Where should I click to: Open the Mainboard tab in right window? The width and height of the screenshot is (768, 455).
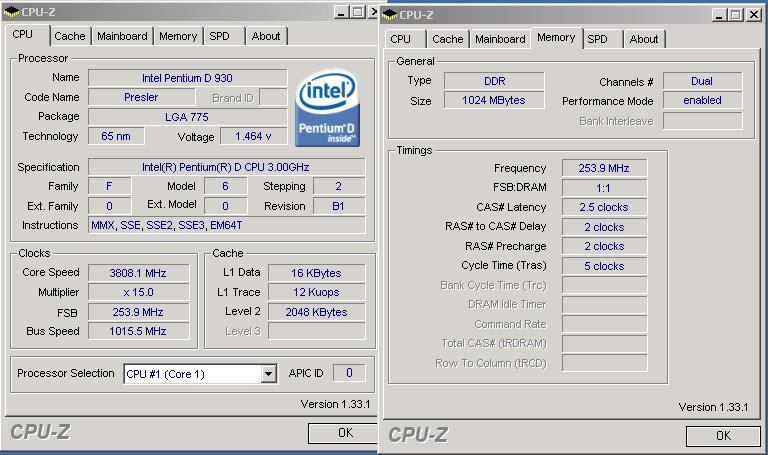coord(500,39)
